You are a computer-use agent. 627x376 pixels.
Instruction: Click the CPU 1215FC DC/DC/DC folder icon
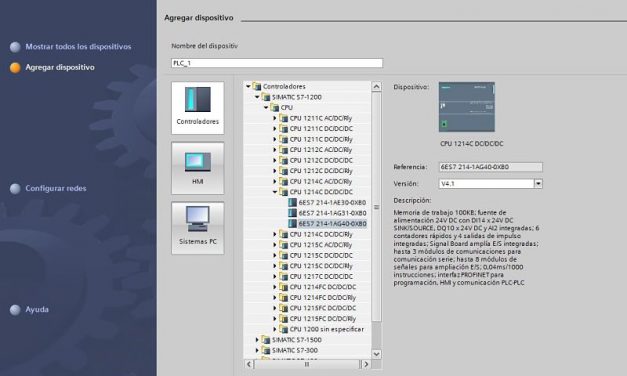[284, 308]
